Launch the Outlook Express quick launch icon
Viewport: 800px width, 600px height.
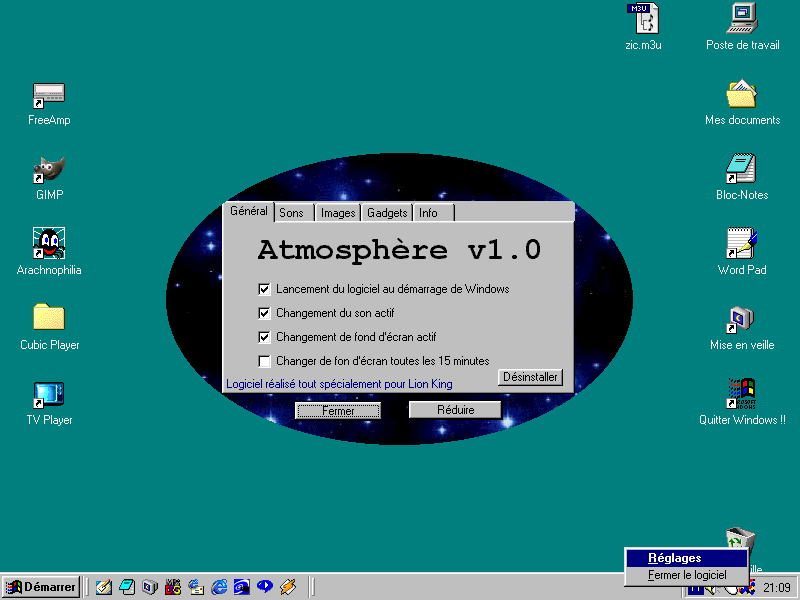[x=196, y=587]
